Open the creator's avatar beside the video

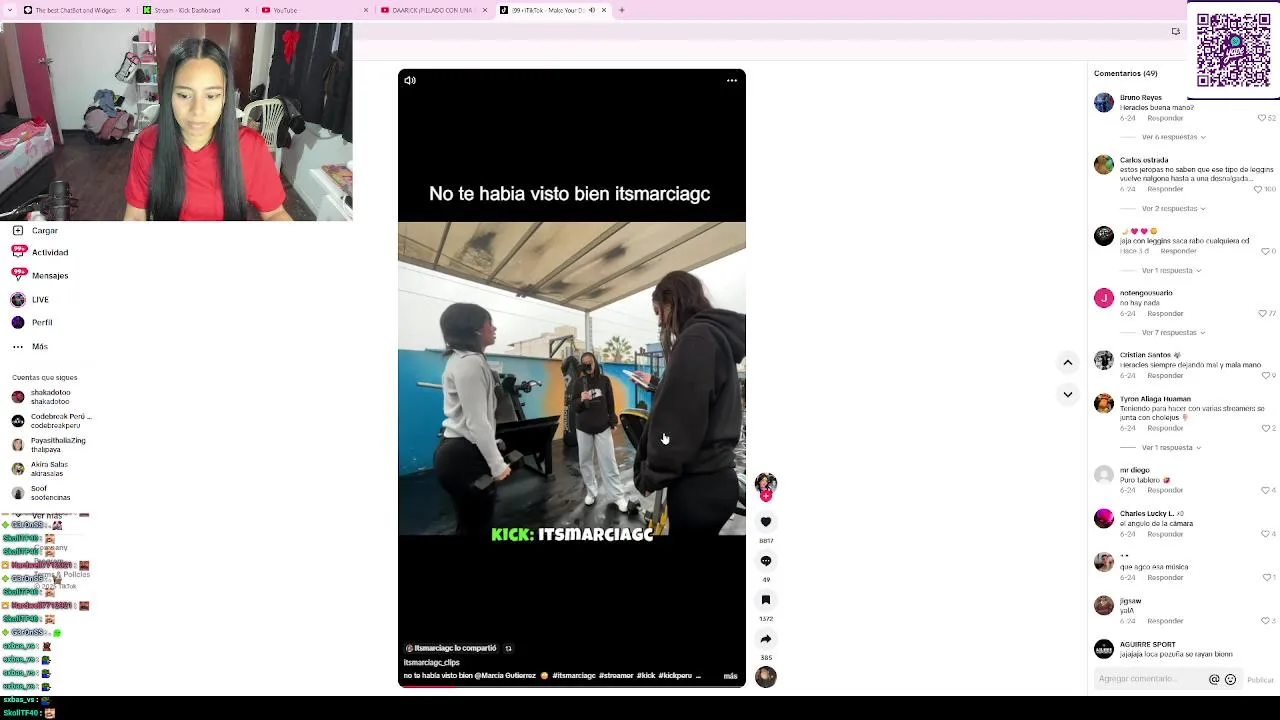[766, 485]
